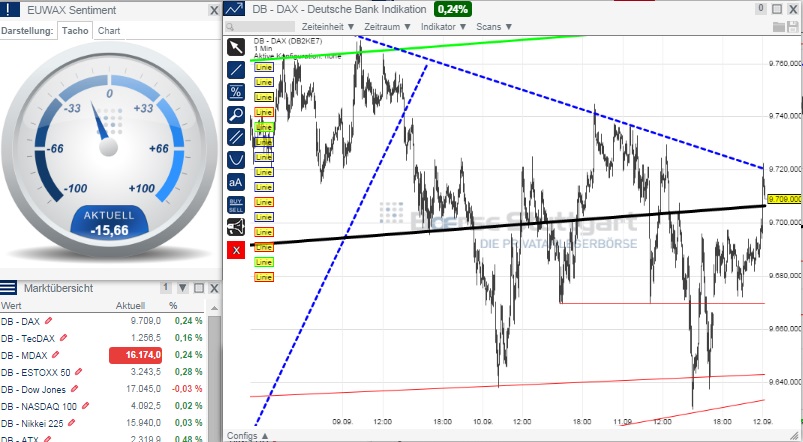Click the green 0,24% badge in chart title
The image size is (803, 442).
click(453, 9)
